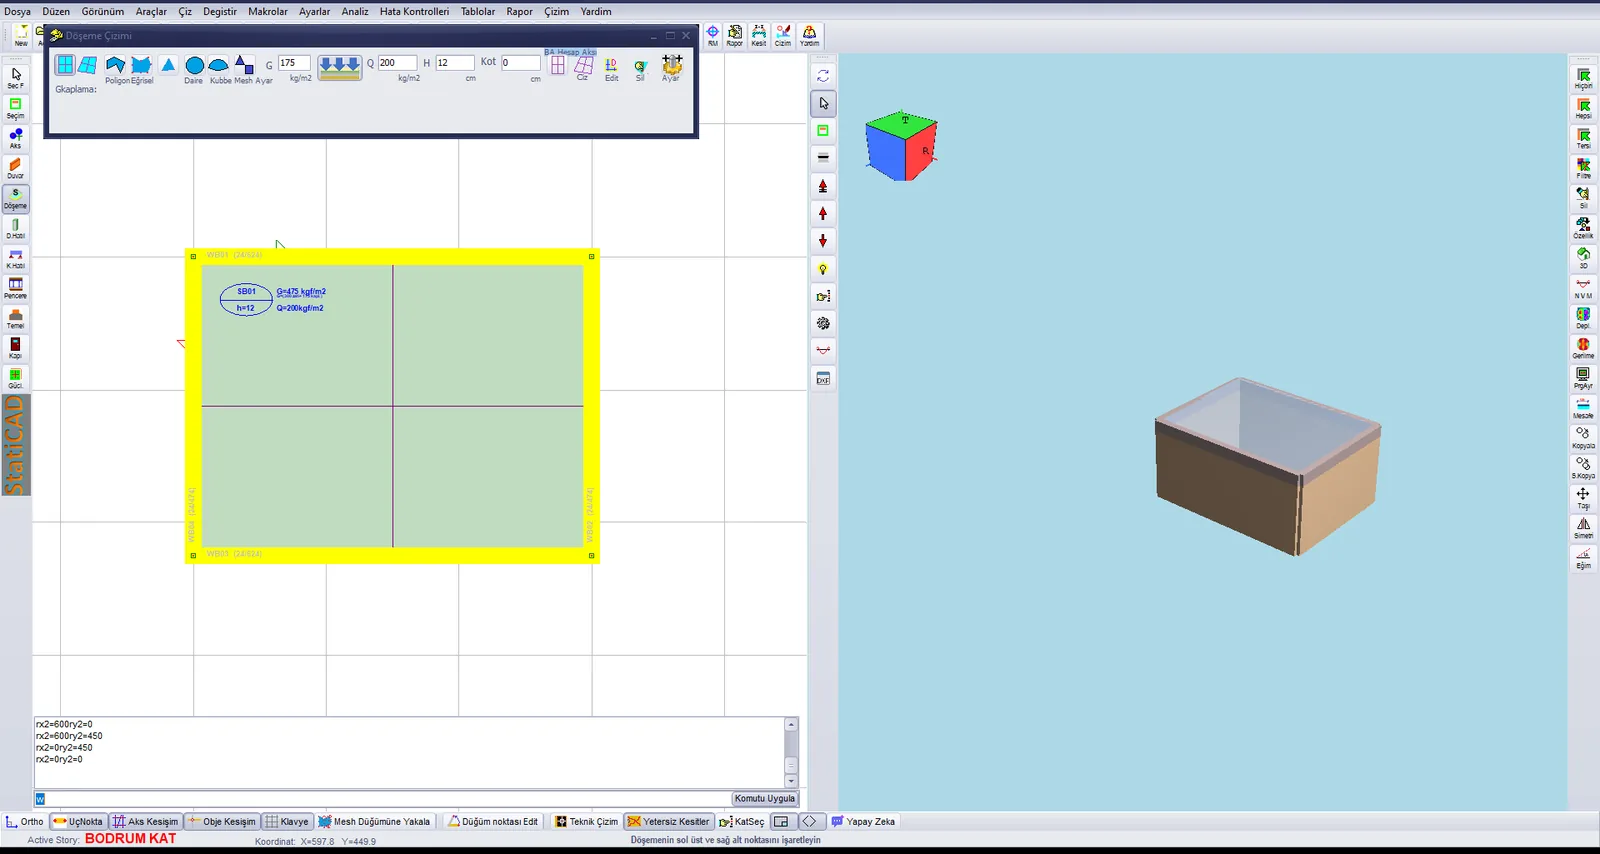Viewport: 1600px width, 854px height.
Task: Open the Tablolar menu
Action: coord(478,12)
